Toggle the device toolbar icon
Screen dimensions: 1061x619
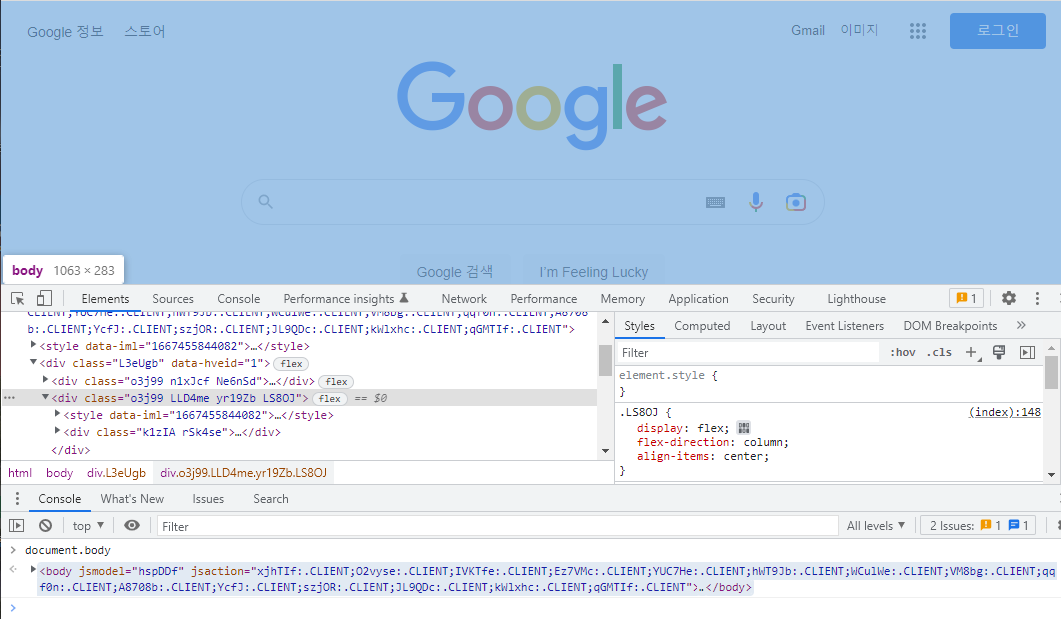(45, 298)
